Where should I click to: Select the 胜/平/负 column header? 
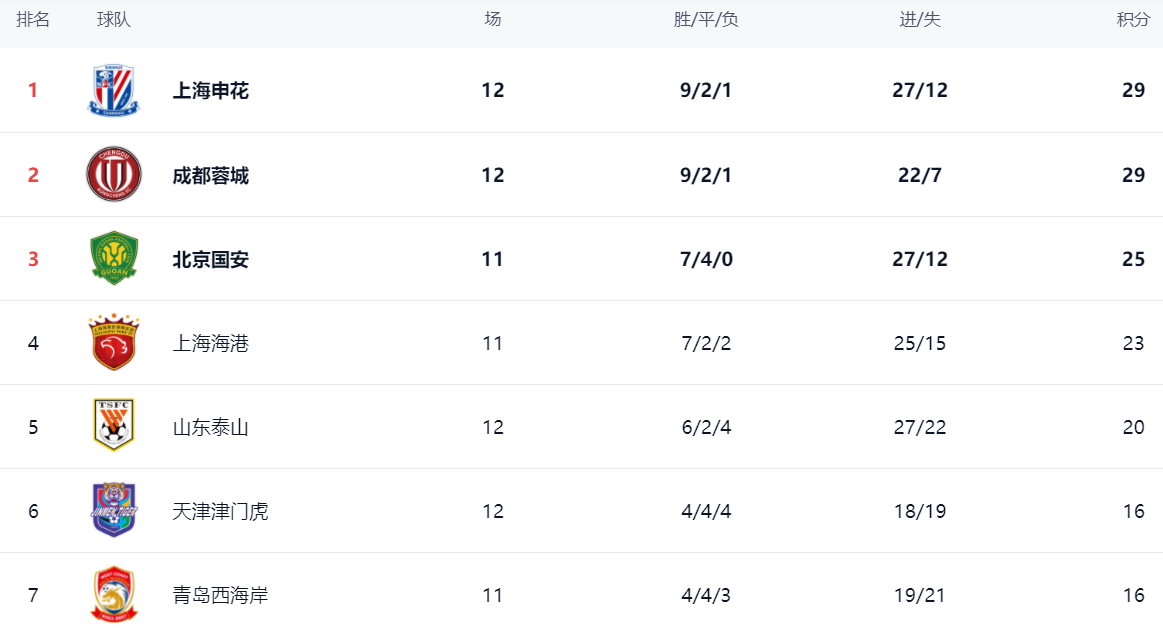coord(706,20)
